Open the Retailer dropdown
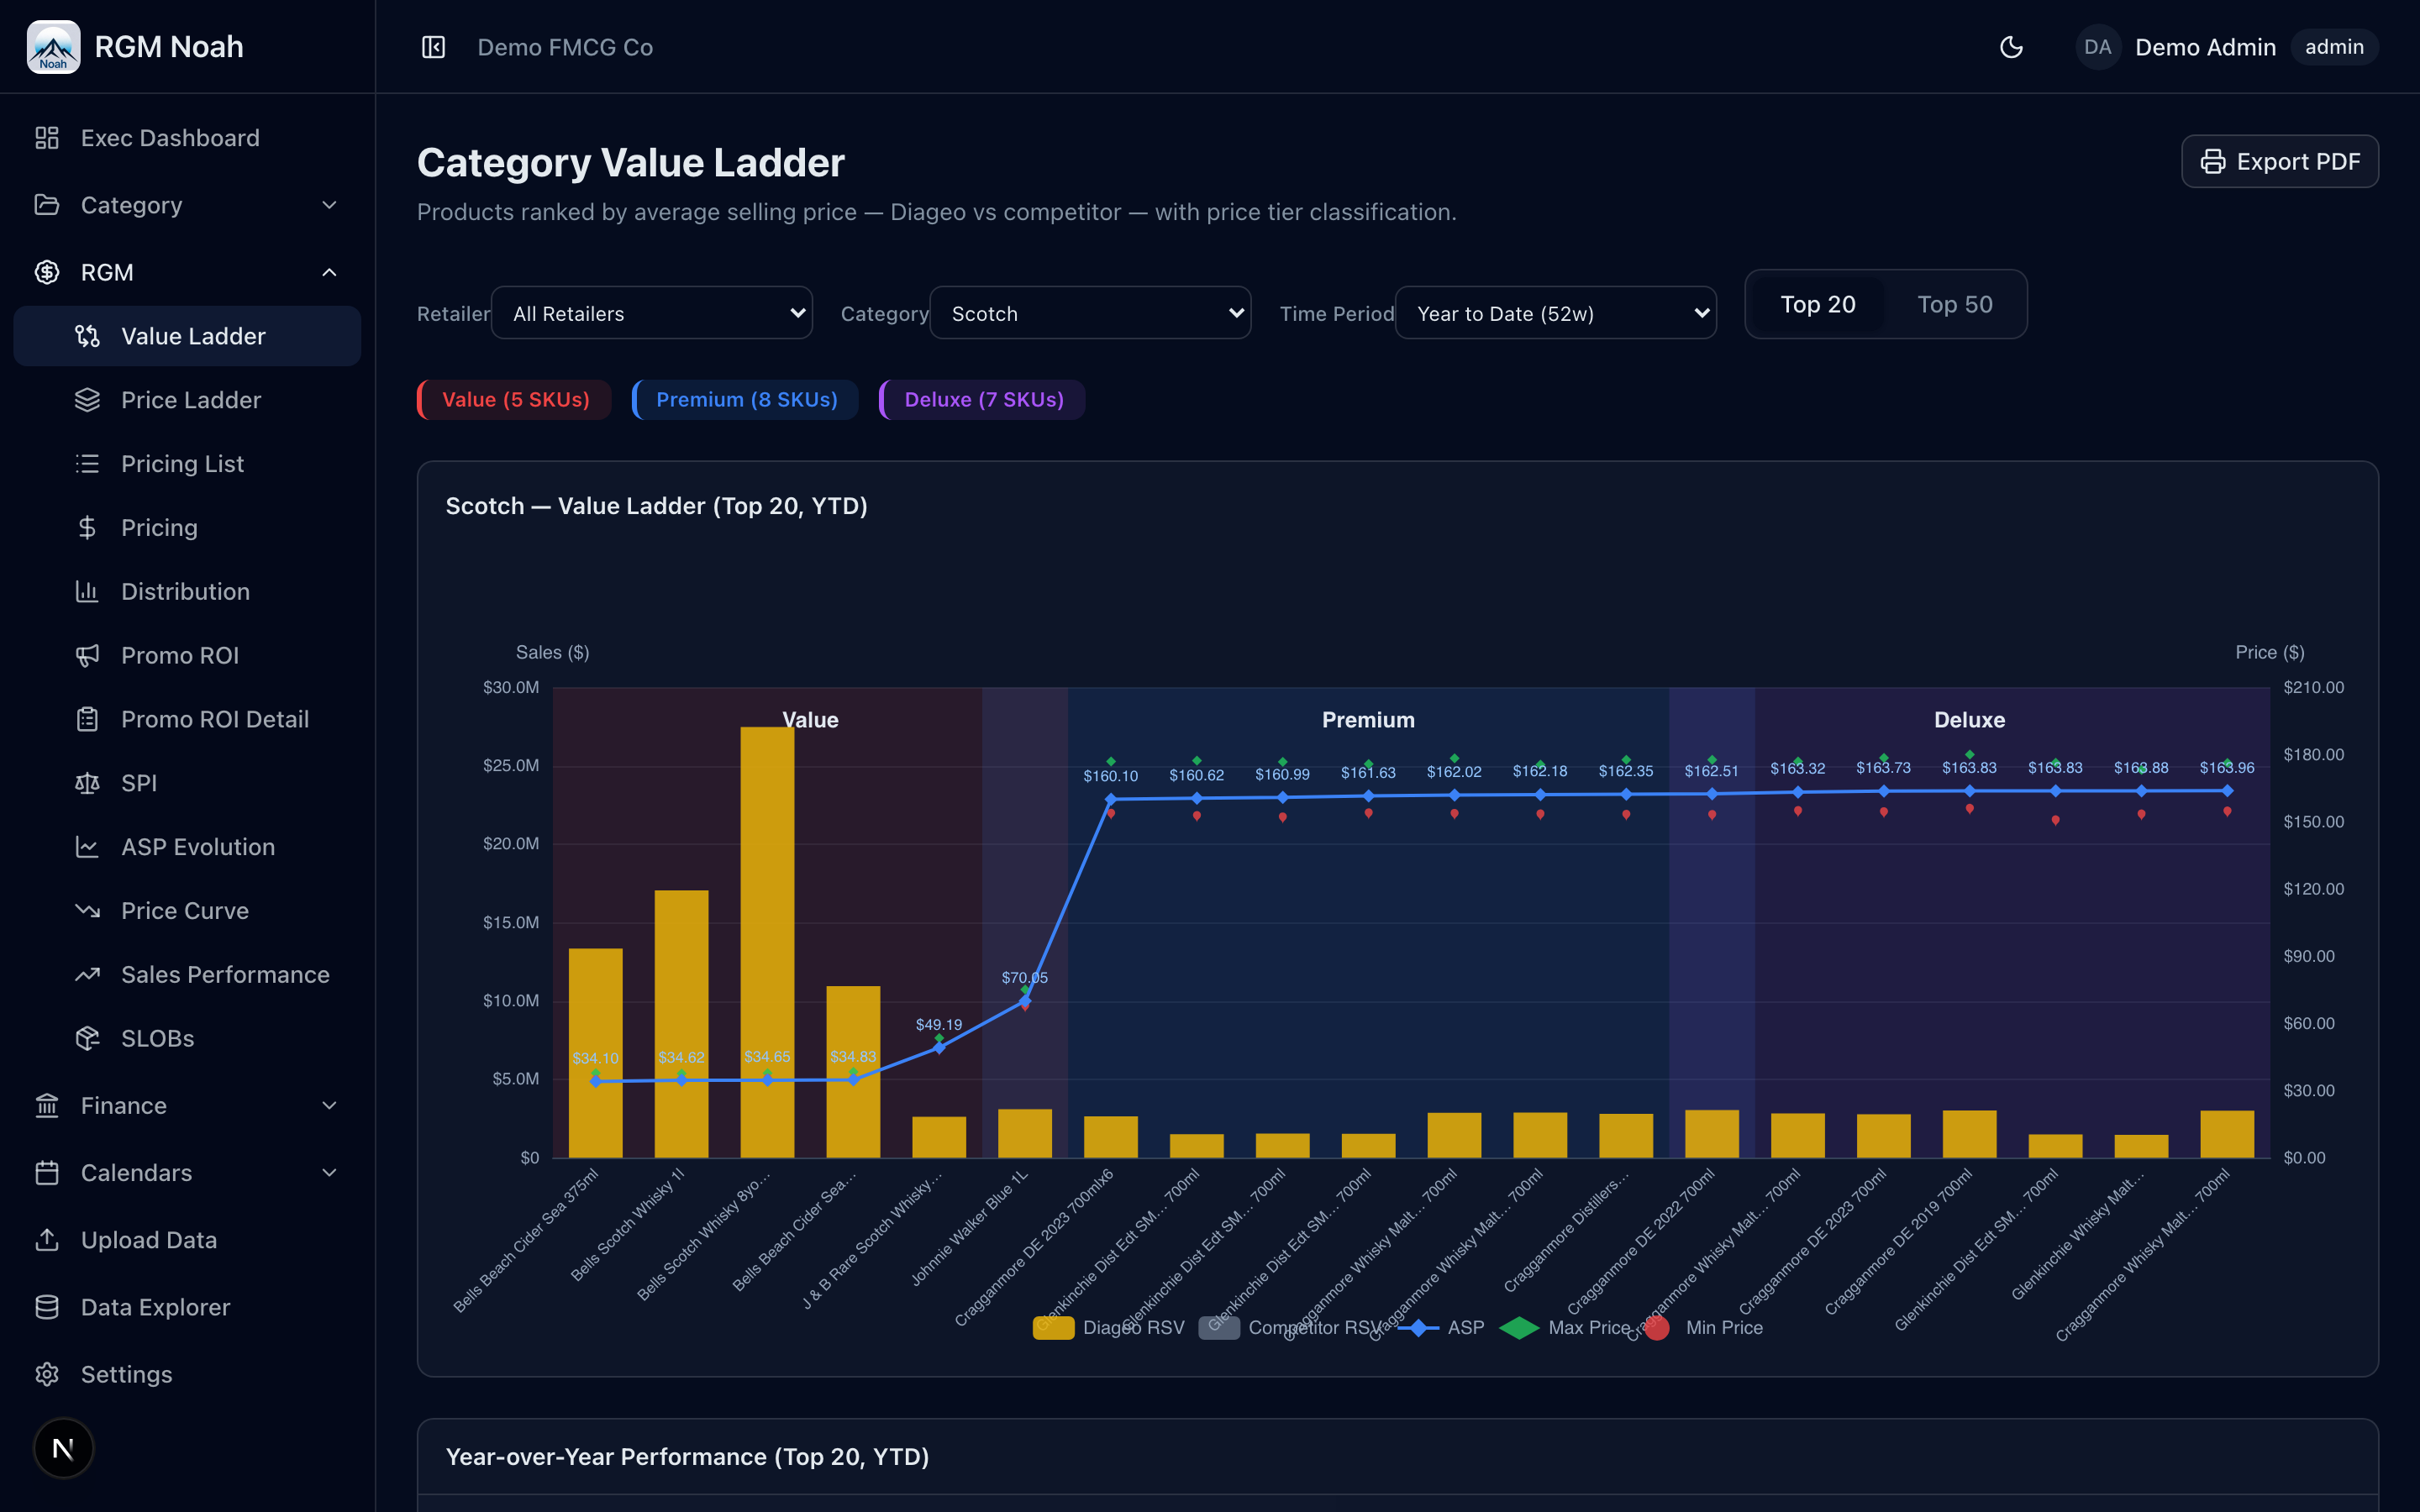This screenshot has width=2420, height=1512. 651,312
